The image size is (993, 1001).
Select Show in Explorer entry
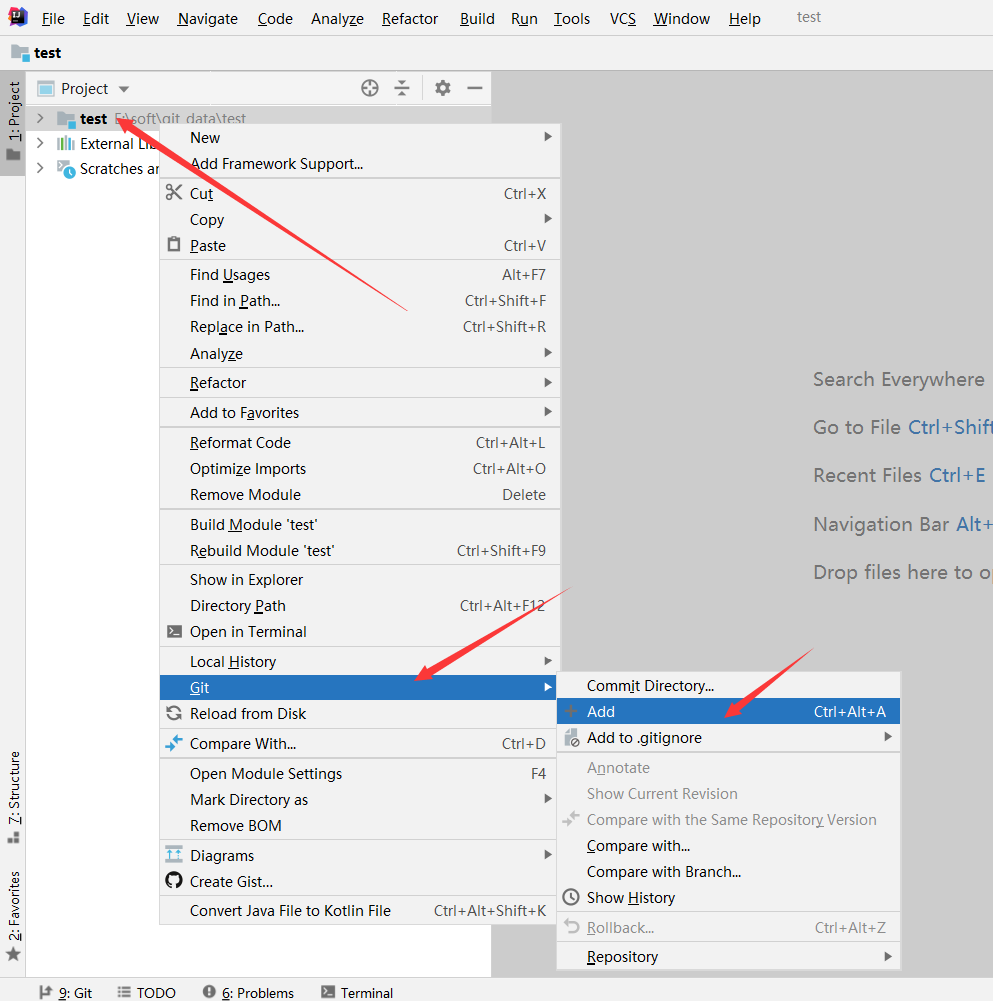tap(360, 580)
